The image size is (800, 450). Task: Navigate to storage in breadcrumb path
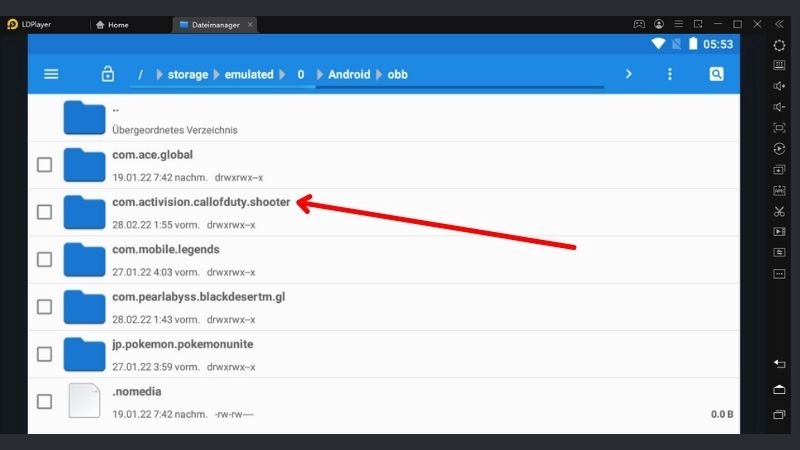pos(188,74)
